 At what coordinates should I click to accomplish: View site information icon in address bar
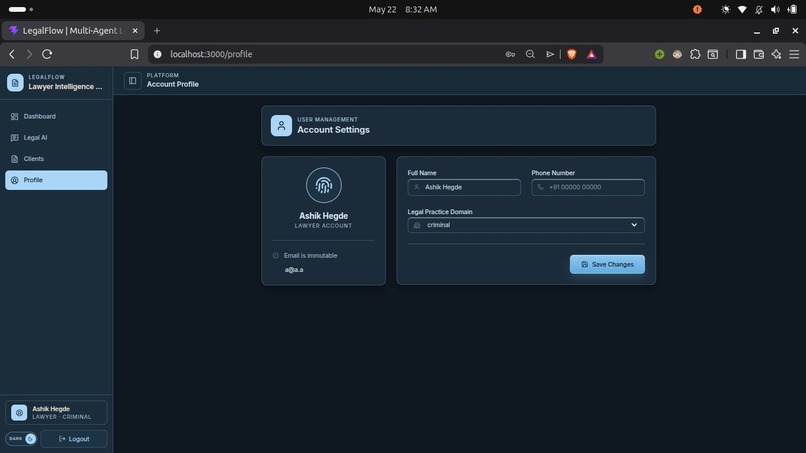(158, 54)
